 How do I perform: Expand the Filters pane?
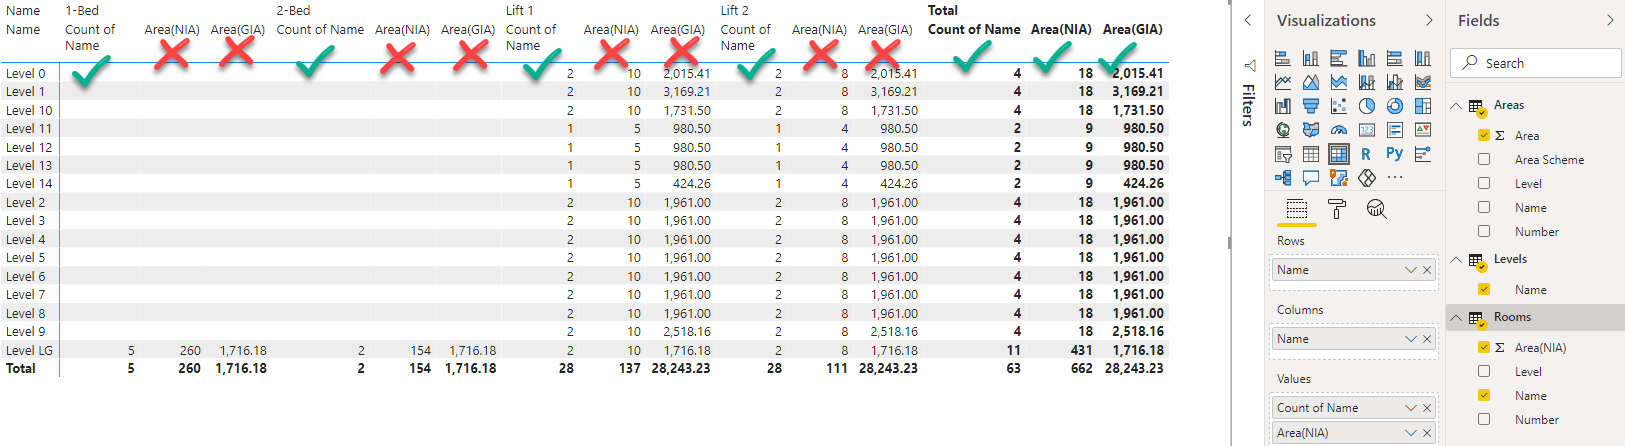(1248, 20)
